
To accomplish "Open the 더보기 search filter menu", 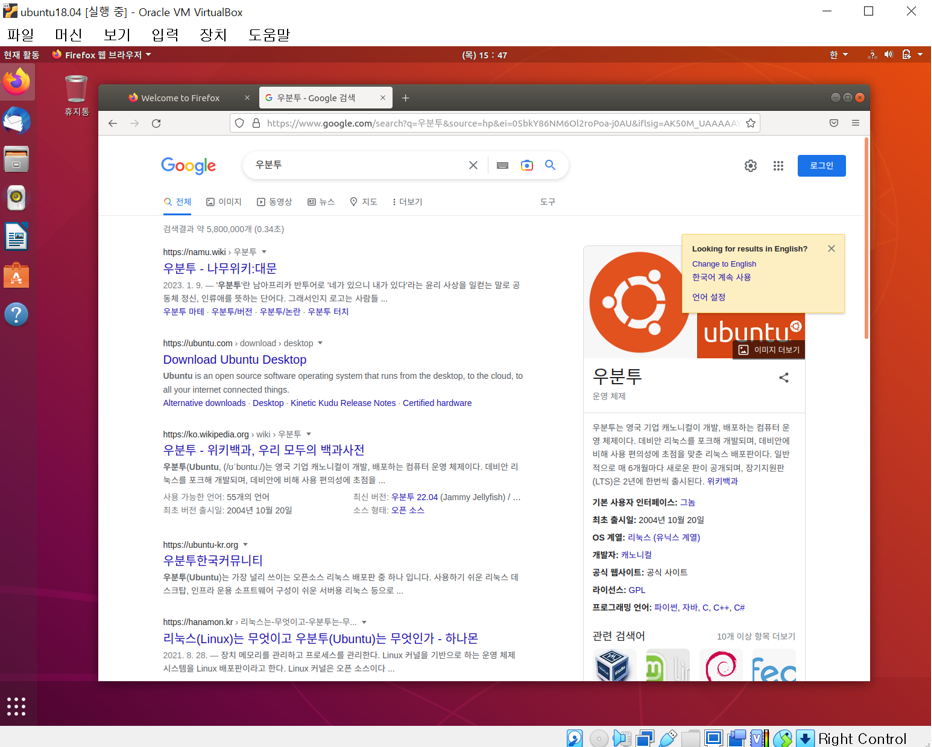I will click(407, 202).
